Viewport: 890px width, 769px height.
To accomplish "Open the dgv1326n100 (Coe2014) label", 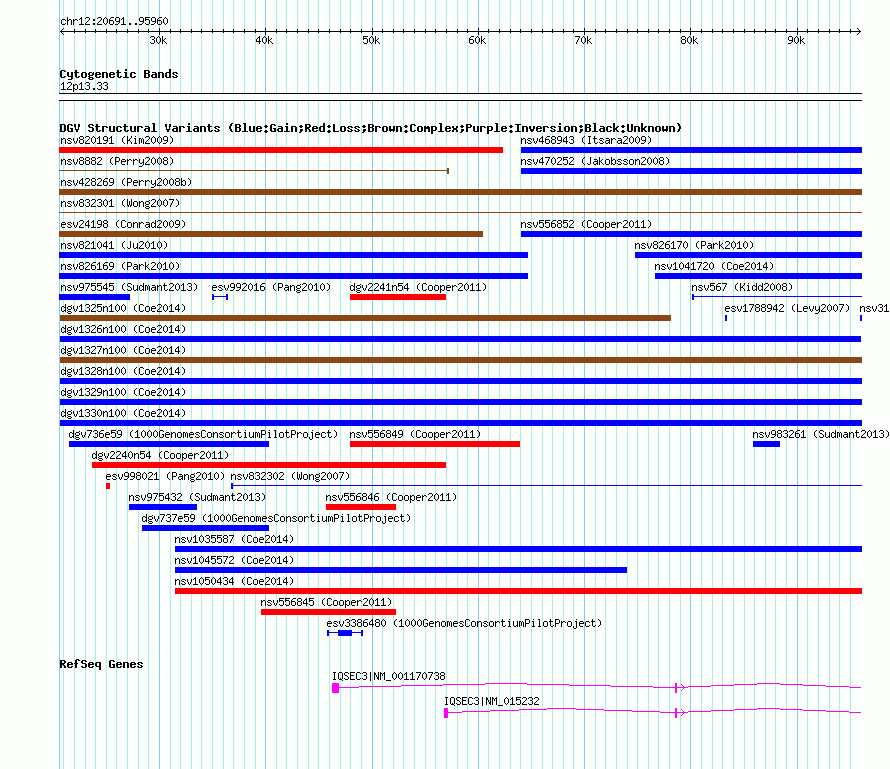I will tap(123, 329).
